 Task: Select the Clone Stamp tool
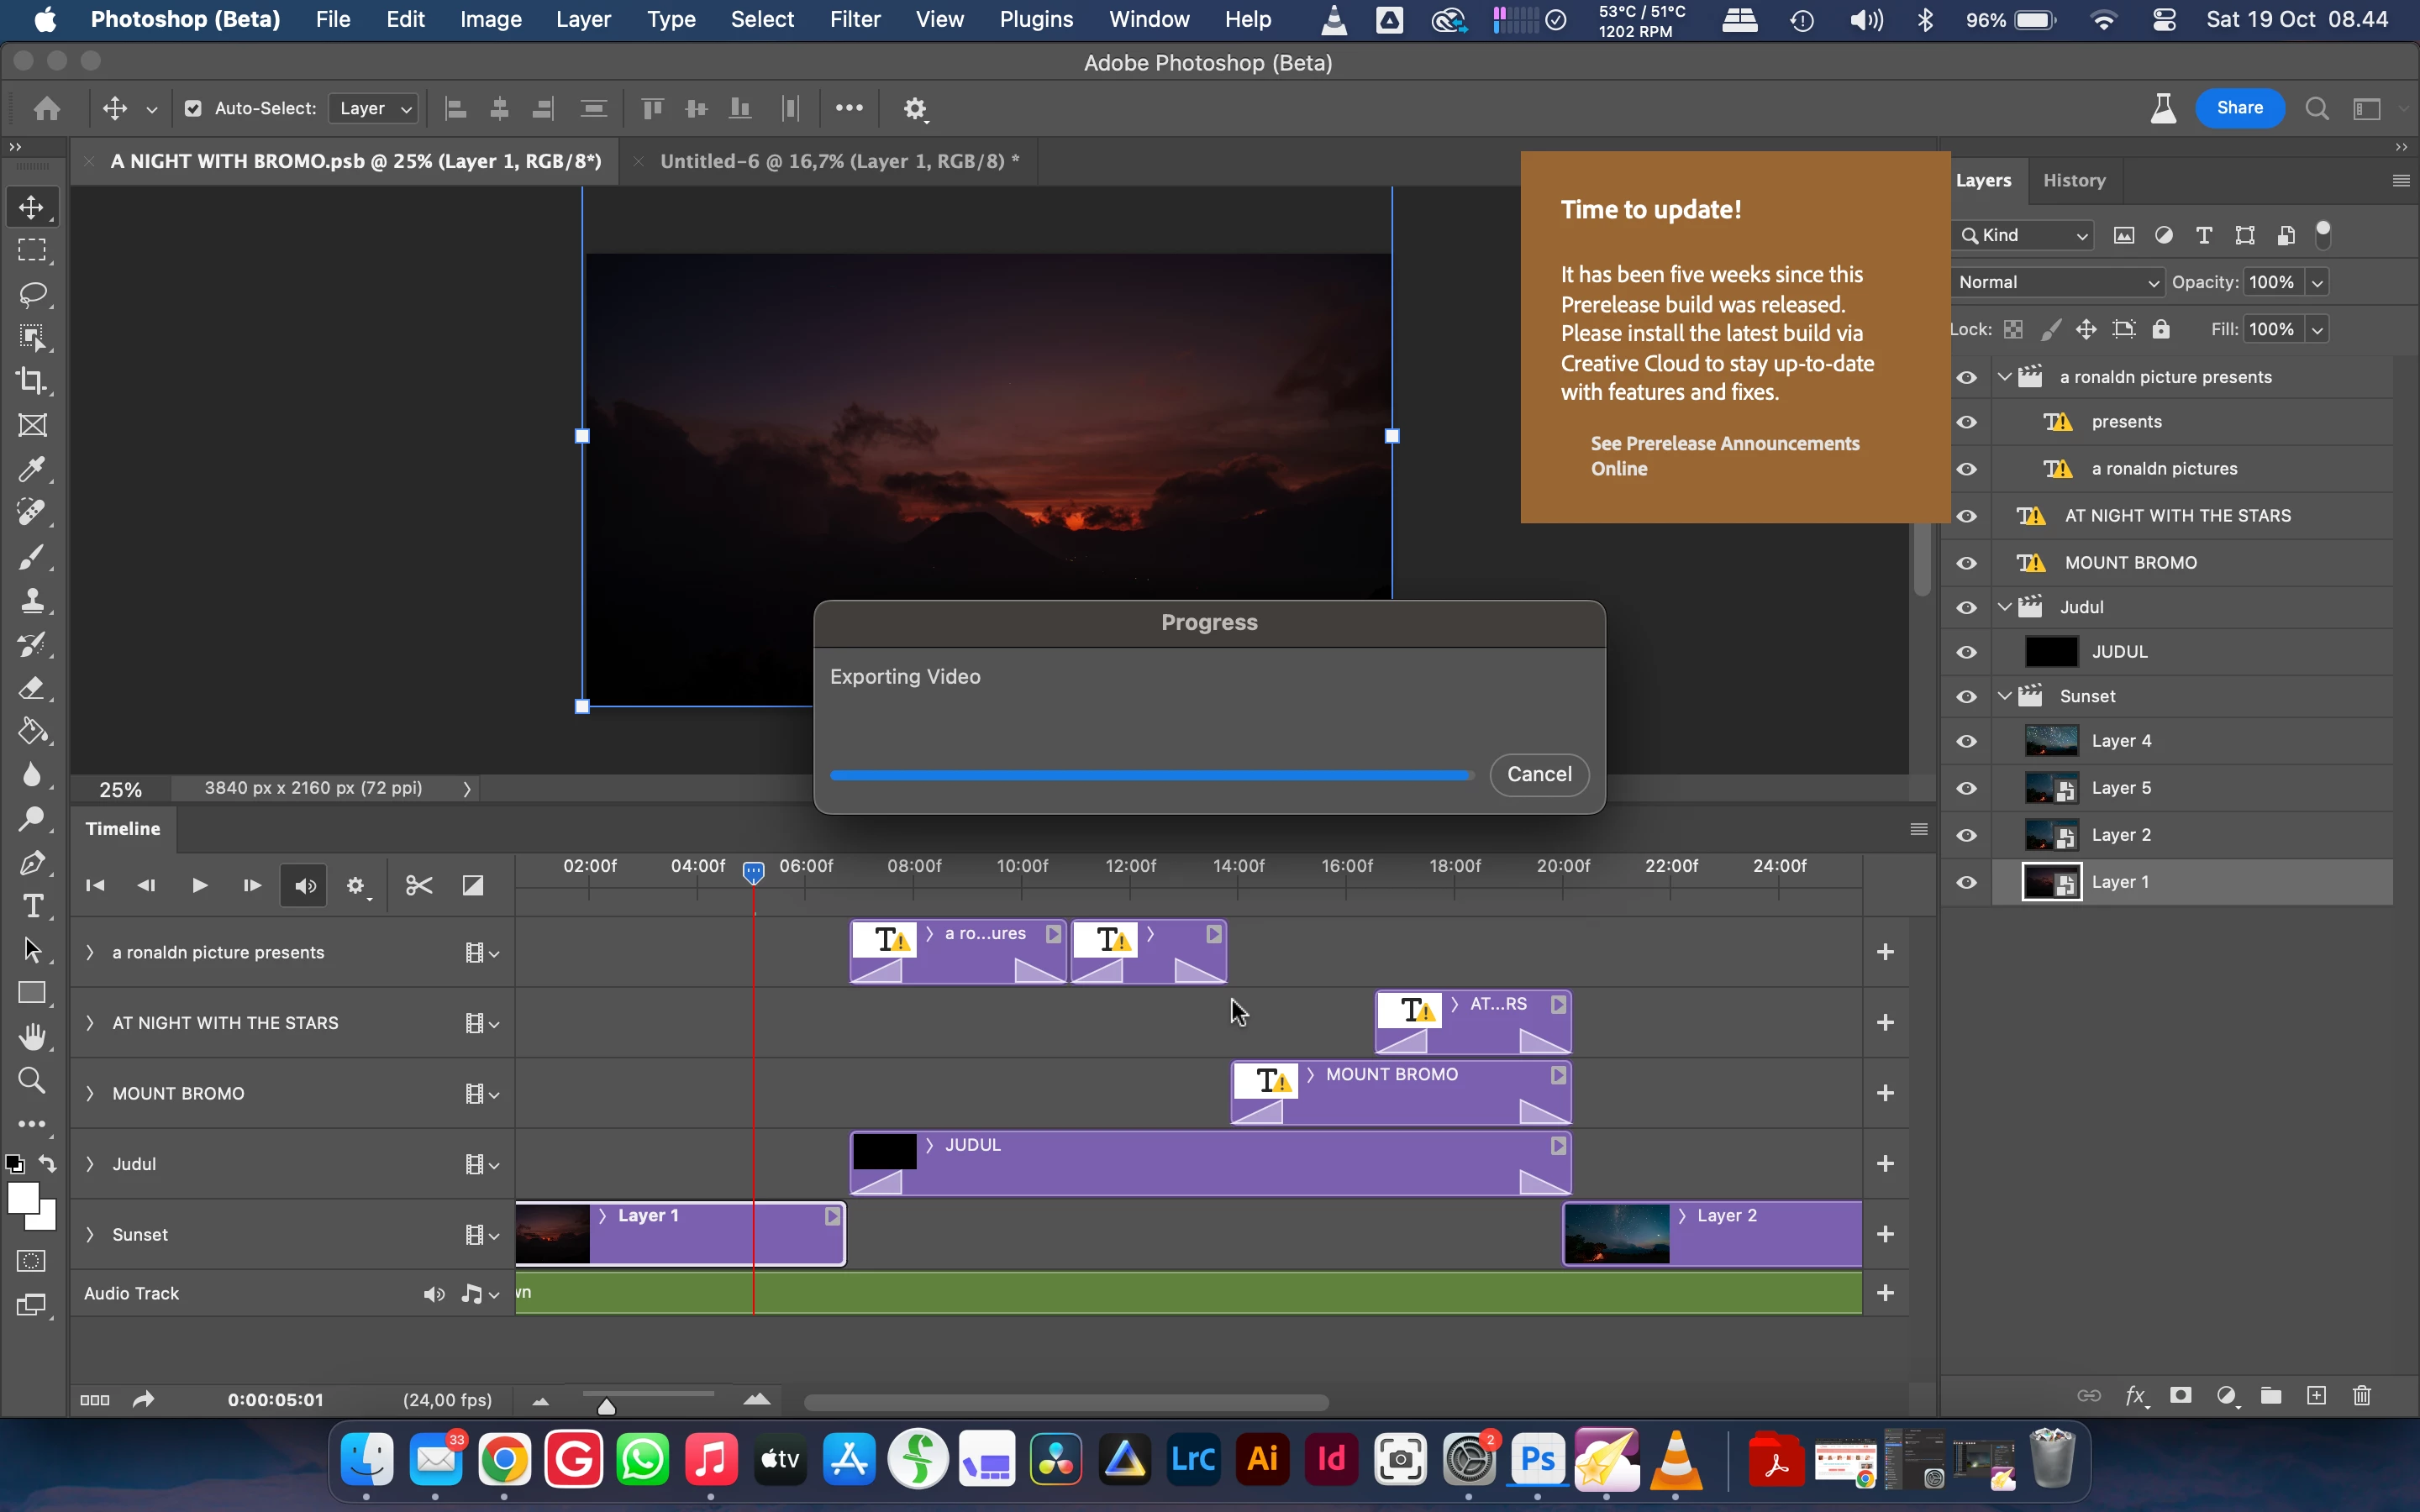[x=32, y=600]
